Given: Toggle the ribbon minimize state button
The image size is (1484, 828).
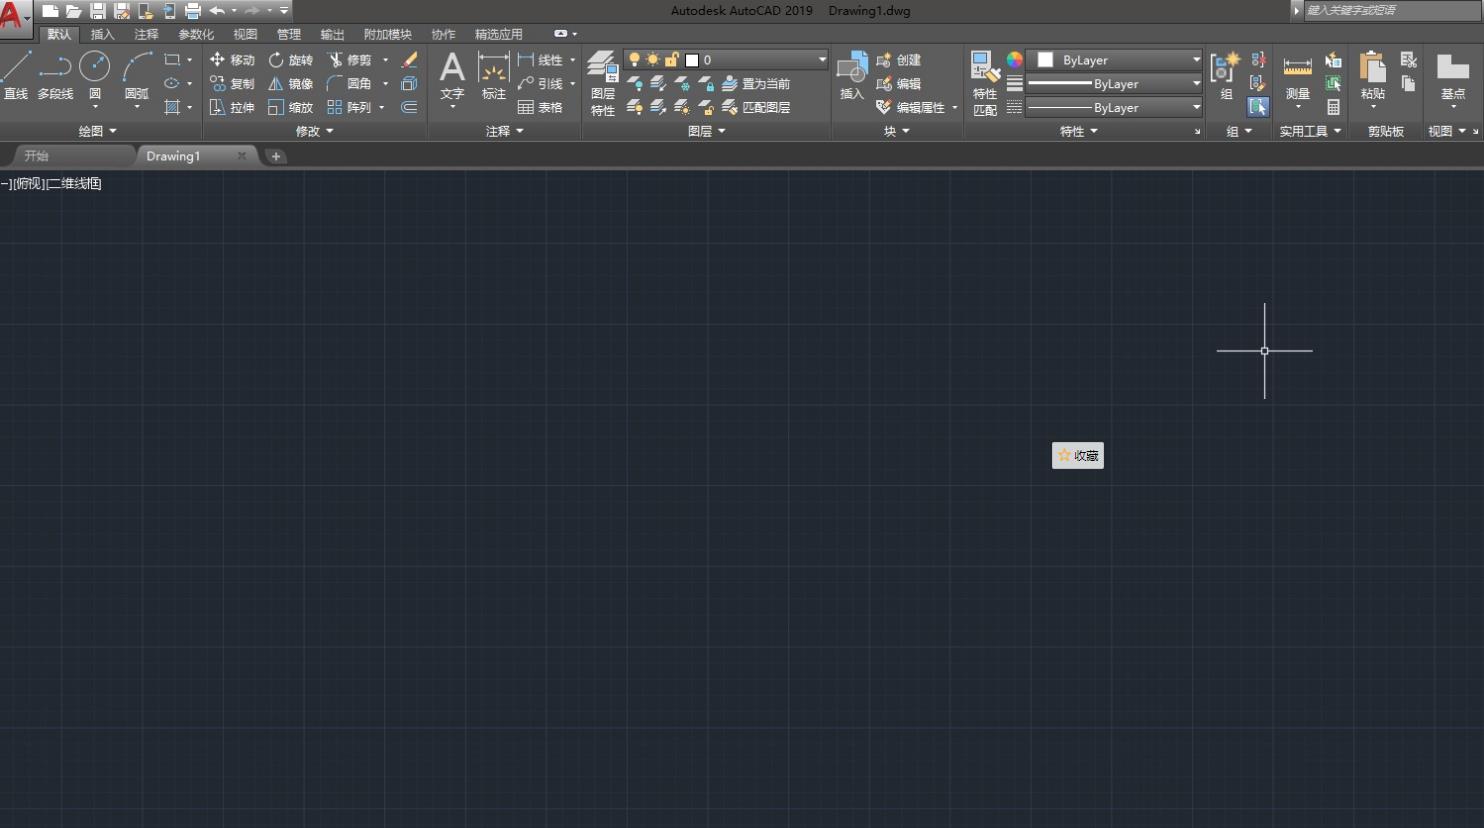Looking at the screenshot, I should [561, 34].
